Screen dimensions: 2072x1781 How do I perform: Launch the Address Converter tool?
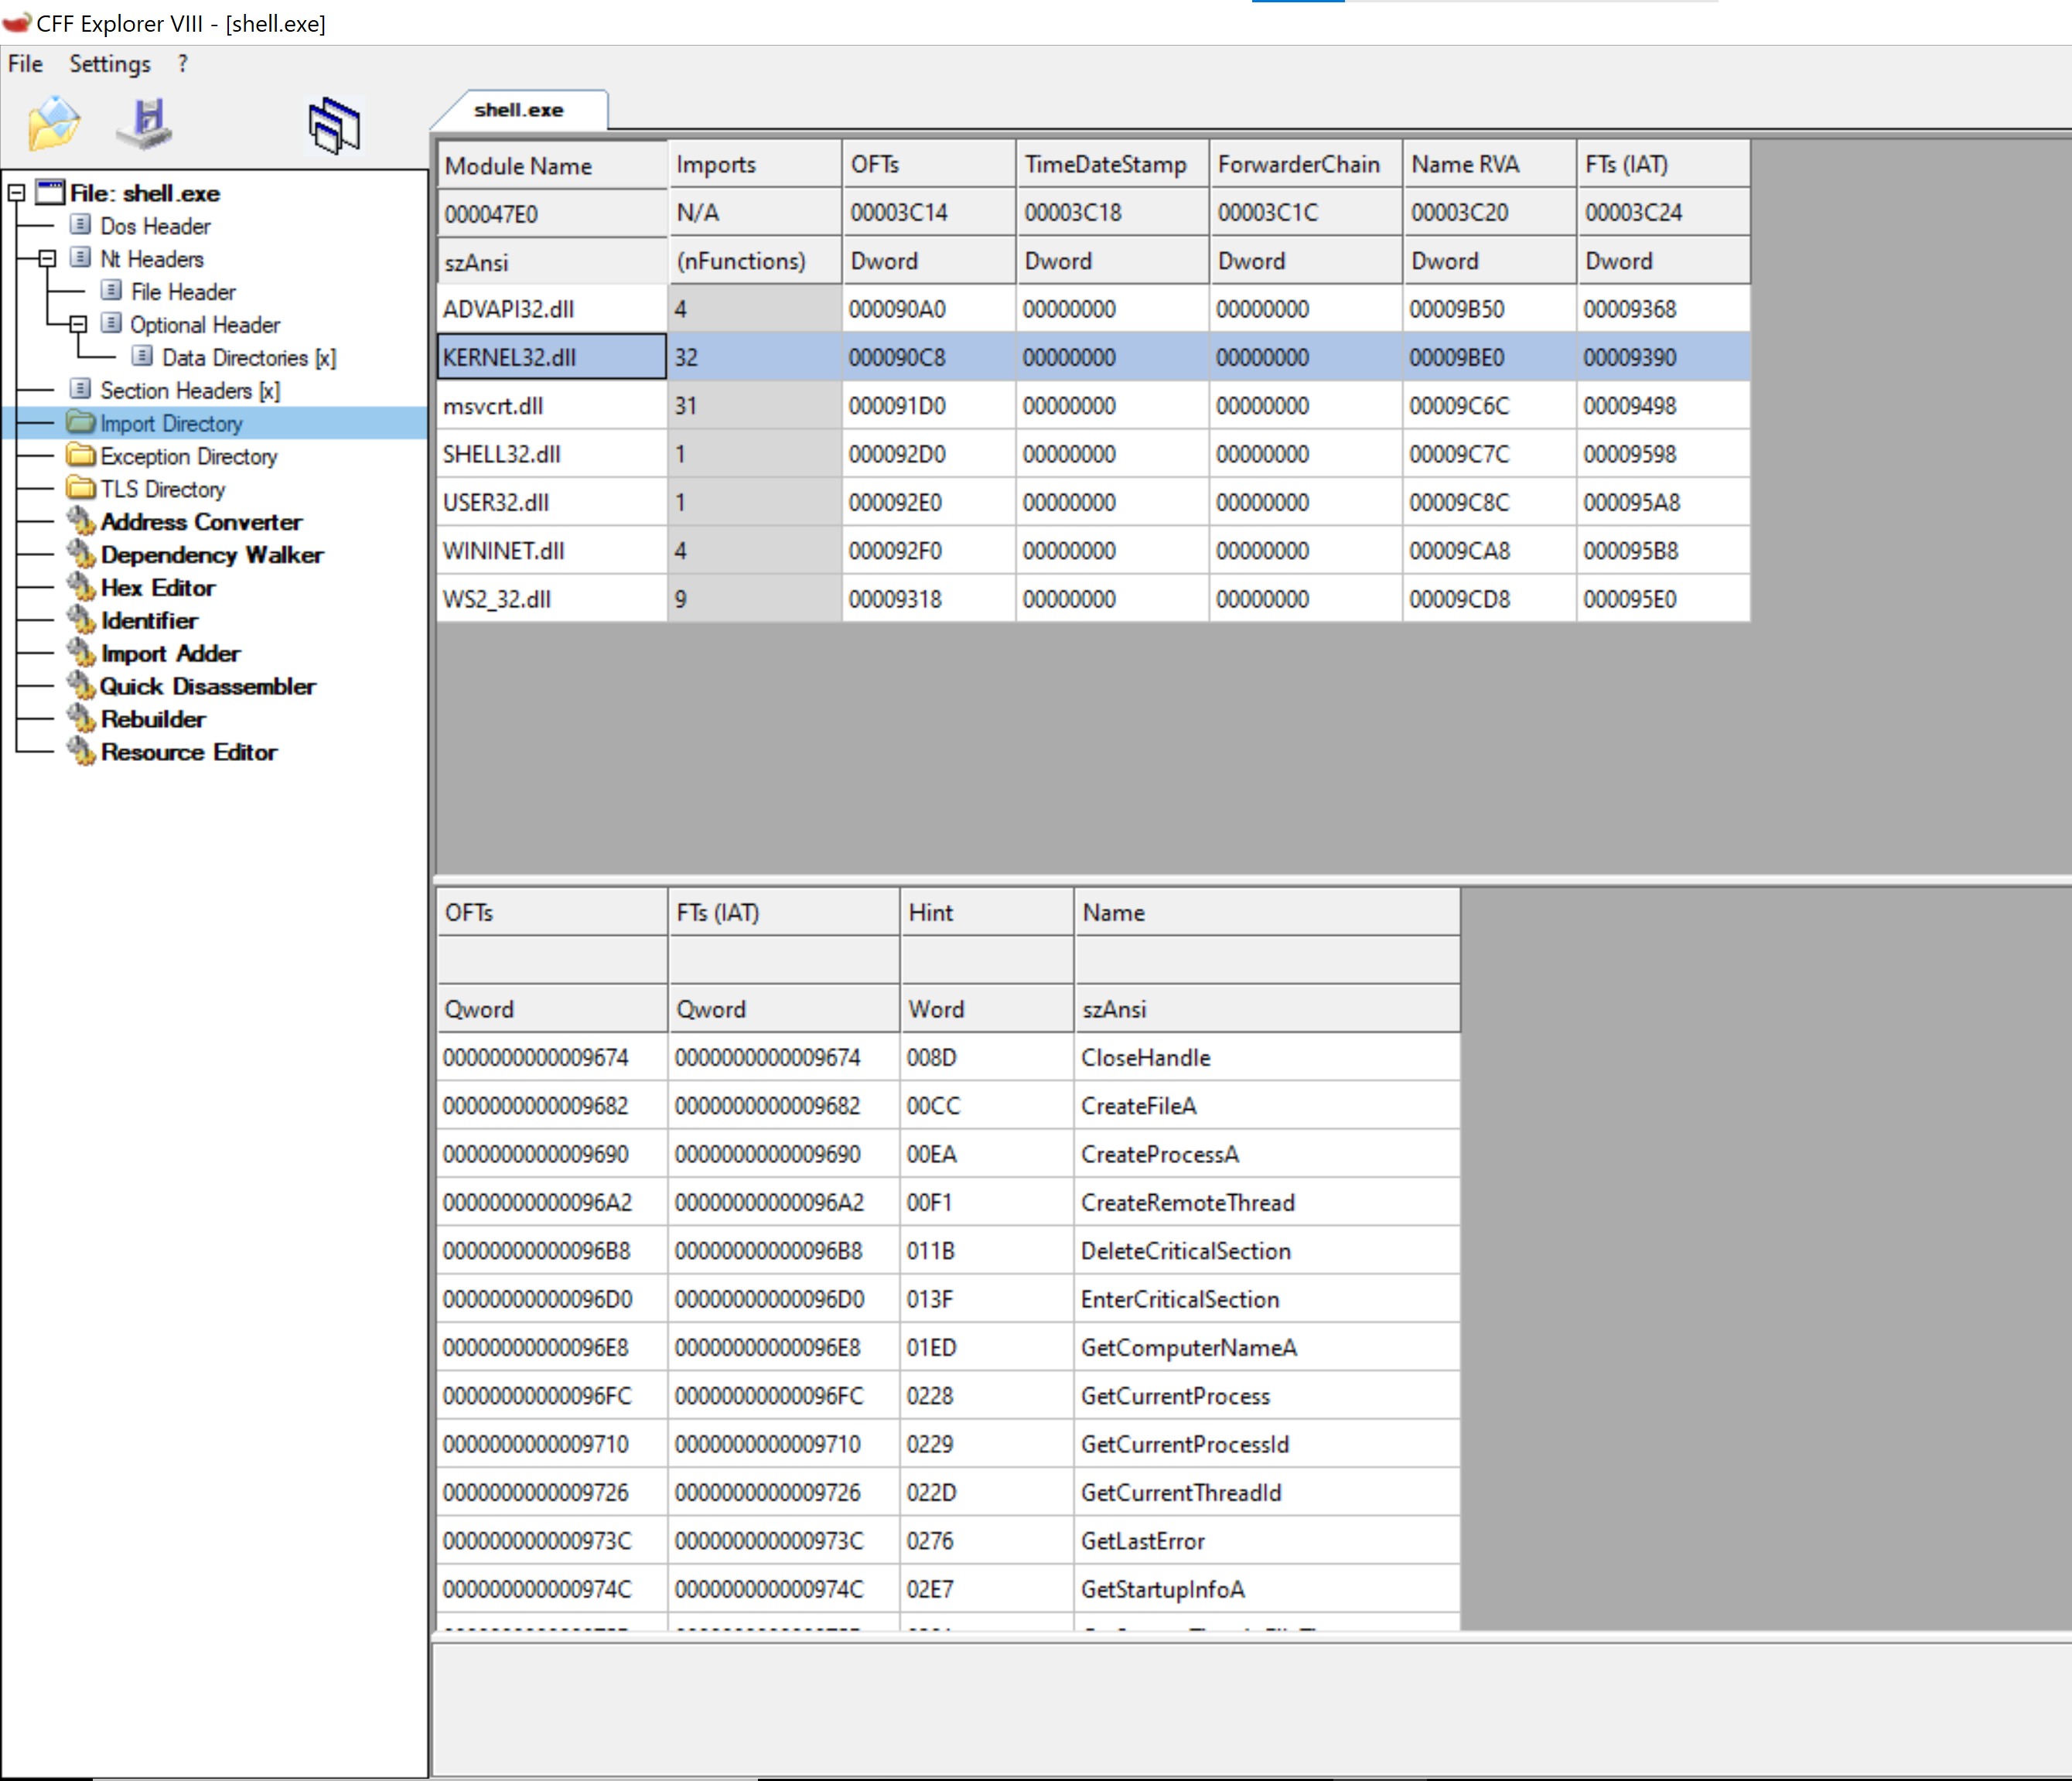point(201,522)
